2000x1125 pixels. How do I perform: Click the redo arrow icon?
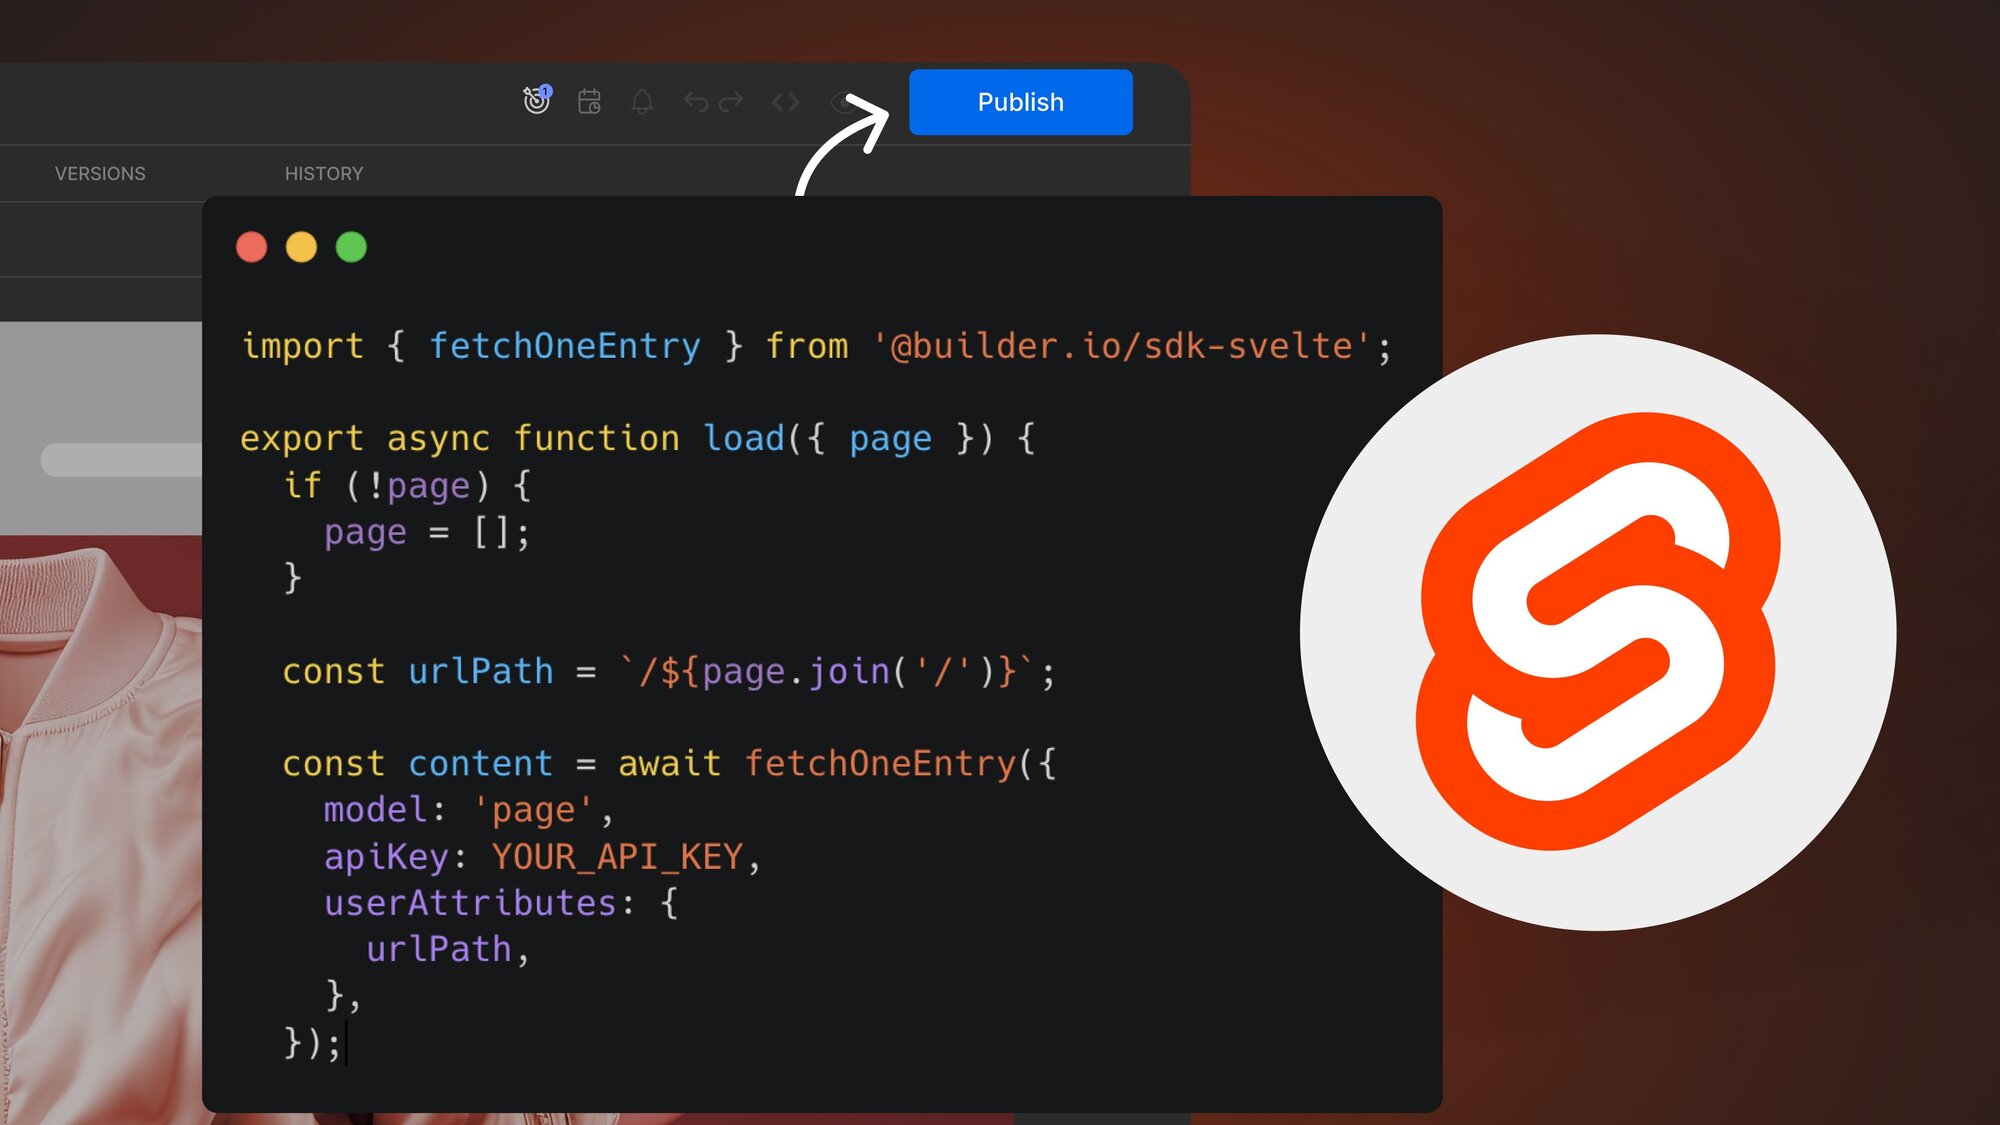731,101
